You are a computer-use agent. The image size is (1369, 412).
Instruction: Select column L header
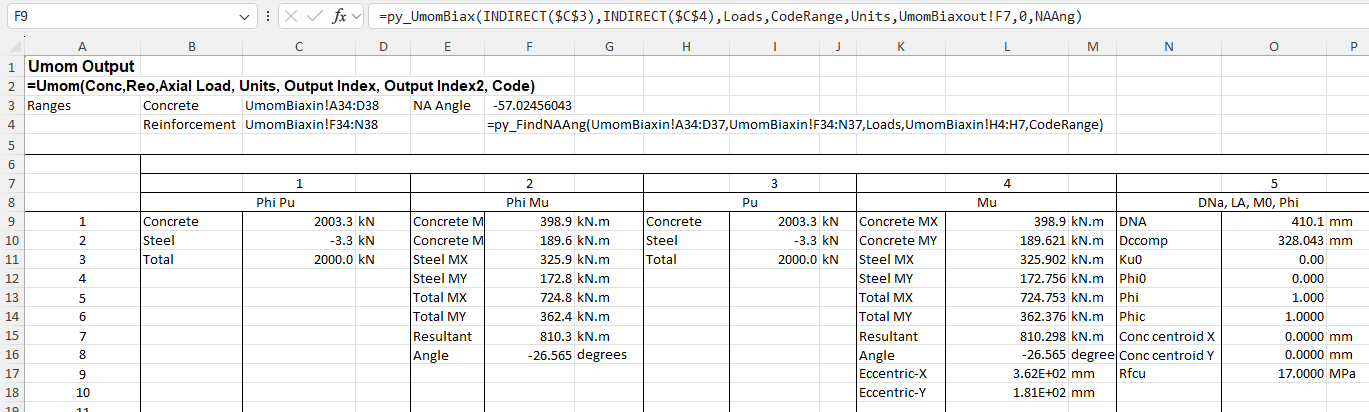click(1006, 46)
